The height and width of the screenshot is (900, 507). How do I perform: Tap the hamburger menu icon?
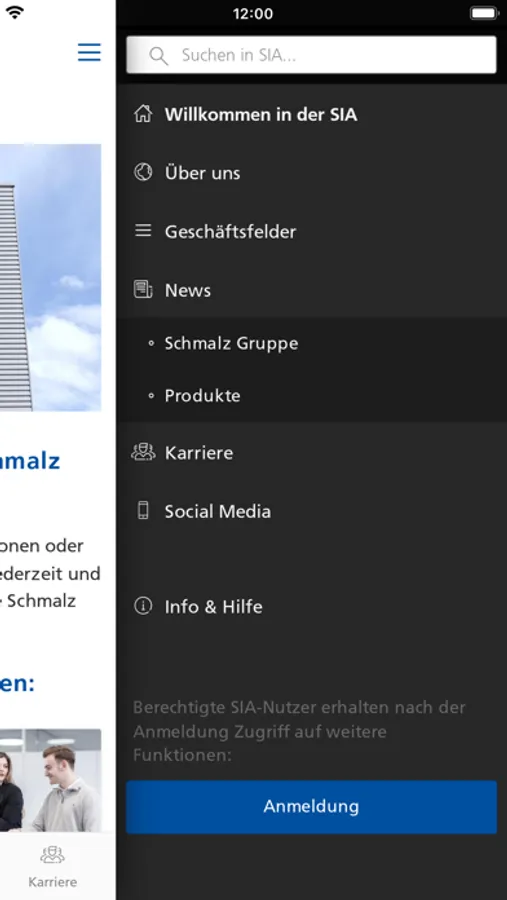[89, 52]
